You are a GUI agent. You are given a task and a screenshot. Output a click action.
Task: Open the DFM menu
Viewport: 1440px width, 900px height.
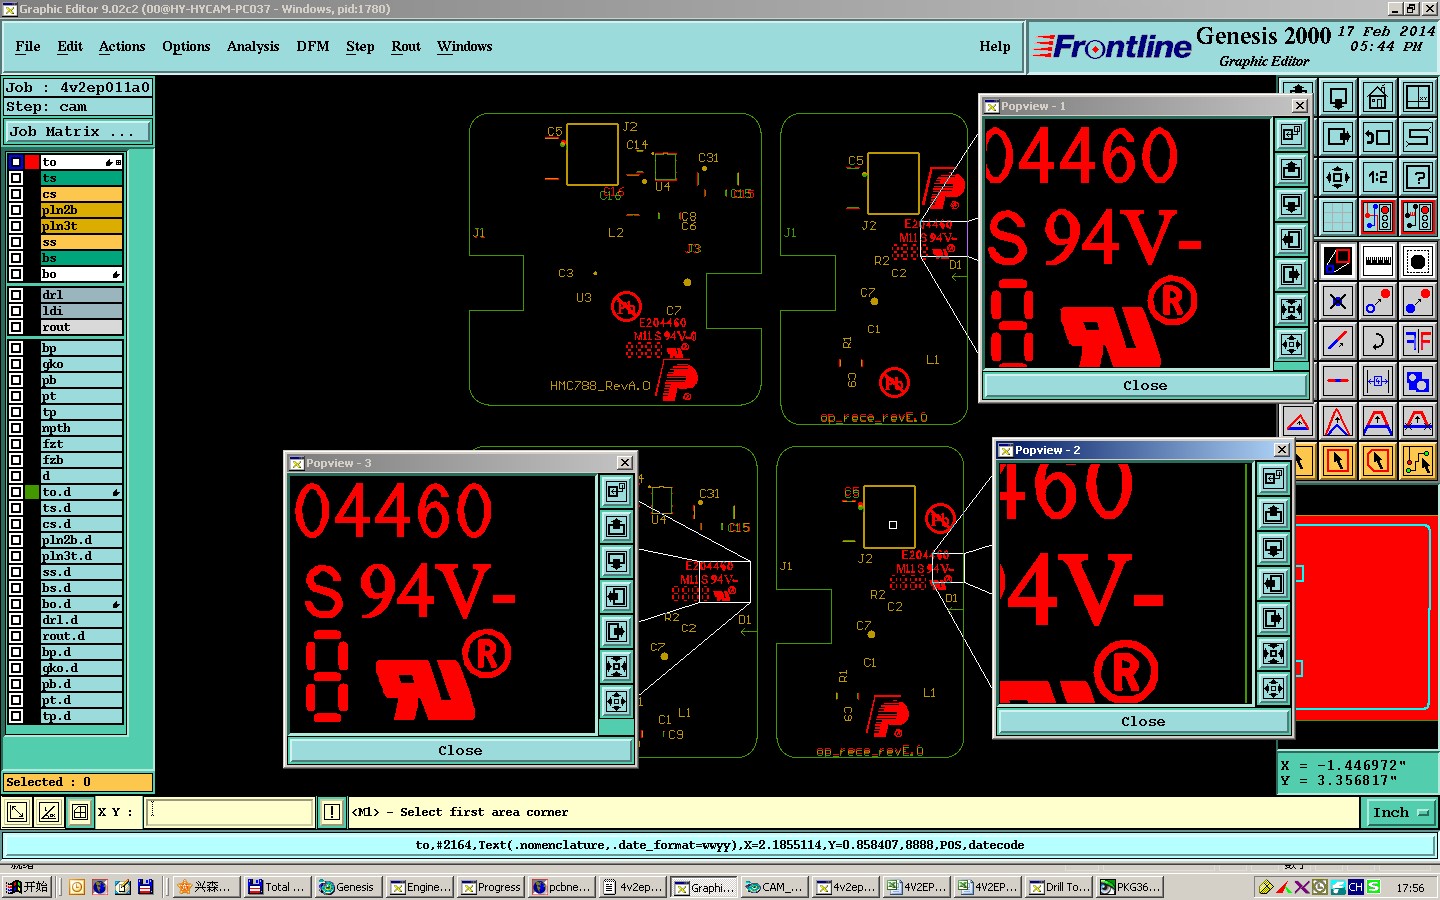(x=313, y=46)
